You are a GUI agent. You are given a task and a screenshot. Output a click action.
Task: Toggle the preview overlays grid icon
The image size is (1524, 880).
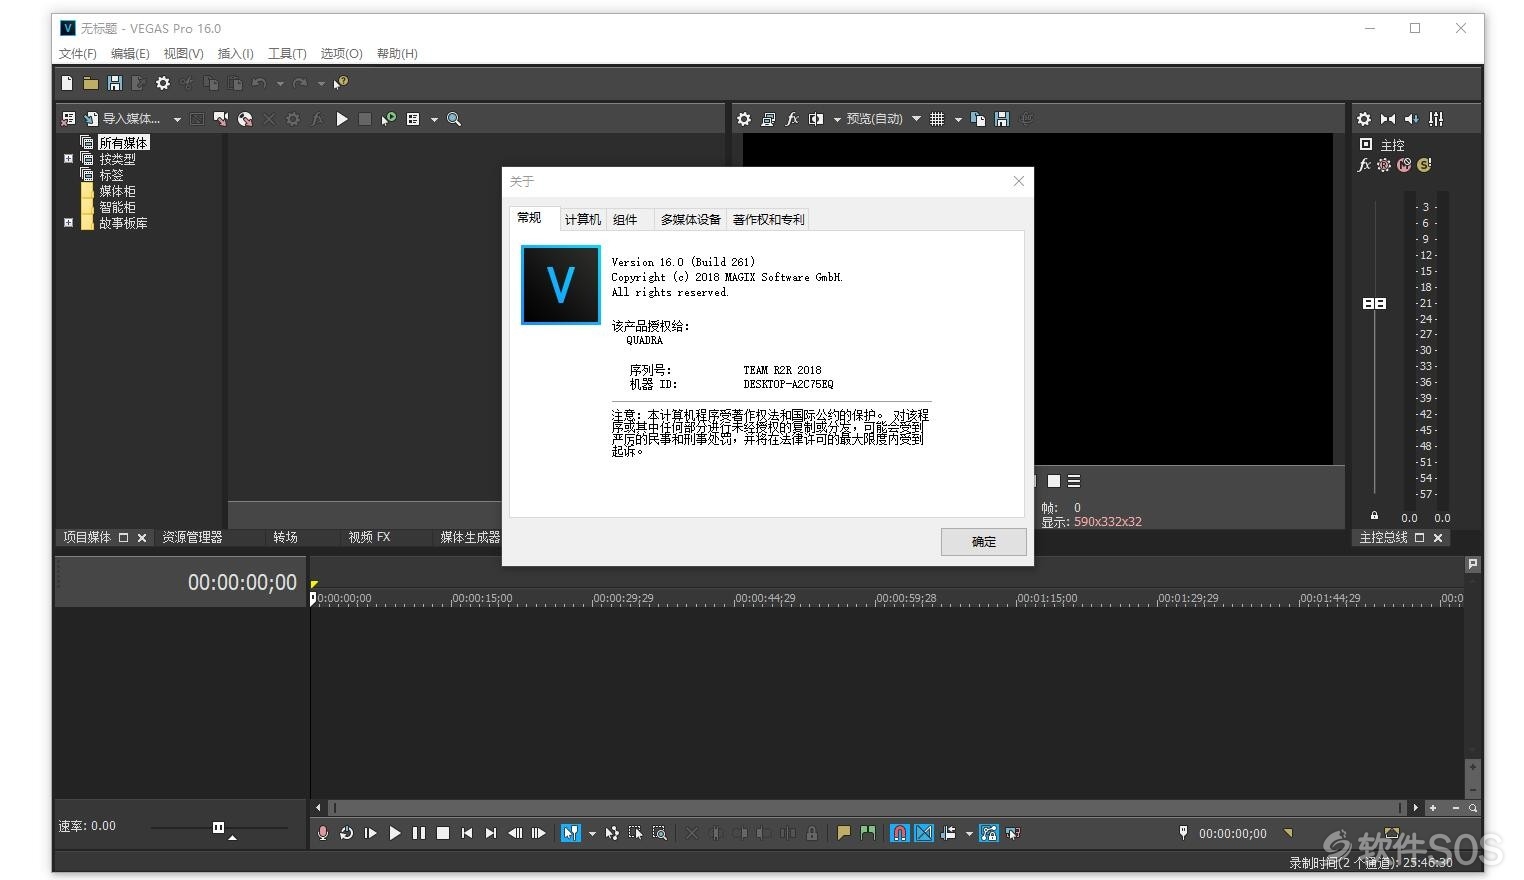(937, 119)
